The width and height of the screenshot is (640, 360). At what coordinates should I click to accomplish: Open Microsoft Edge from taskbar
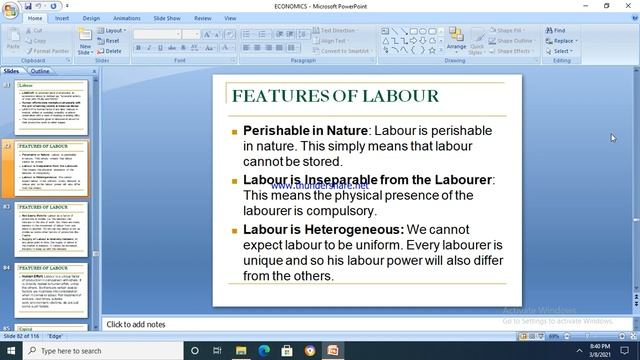(264, 351)
